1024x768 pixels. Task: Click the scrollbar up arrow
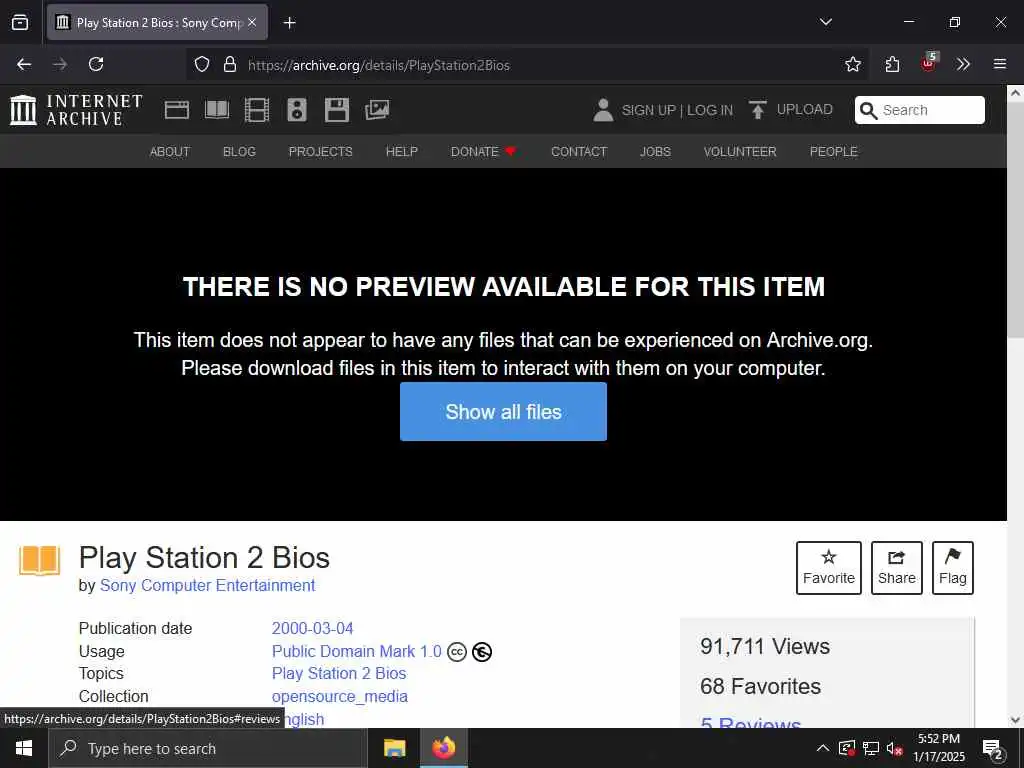coord(1015,93)
